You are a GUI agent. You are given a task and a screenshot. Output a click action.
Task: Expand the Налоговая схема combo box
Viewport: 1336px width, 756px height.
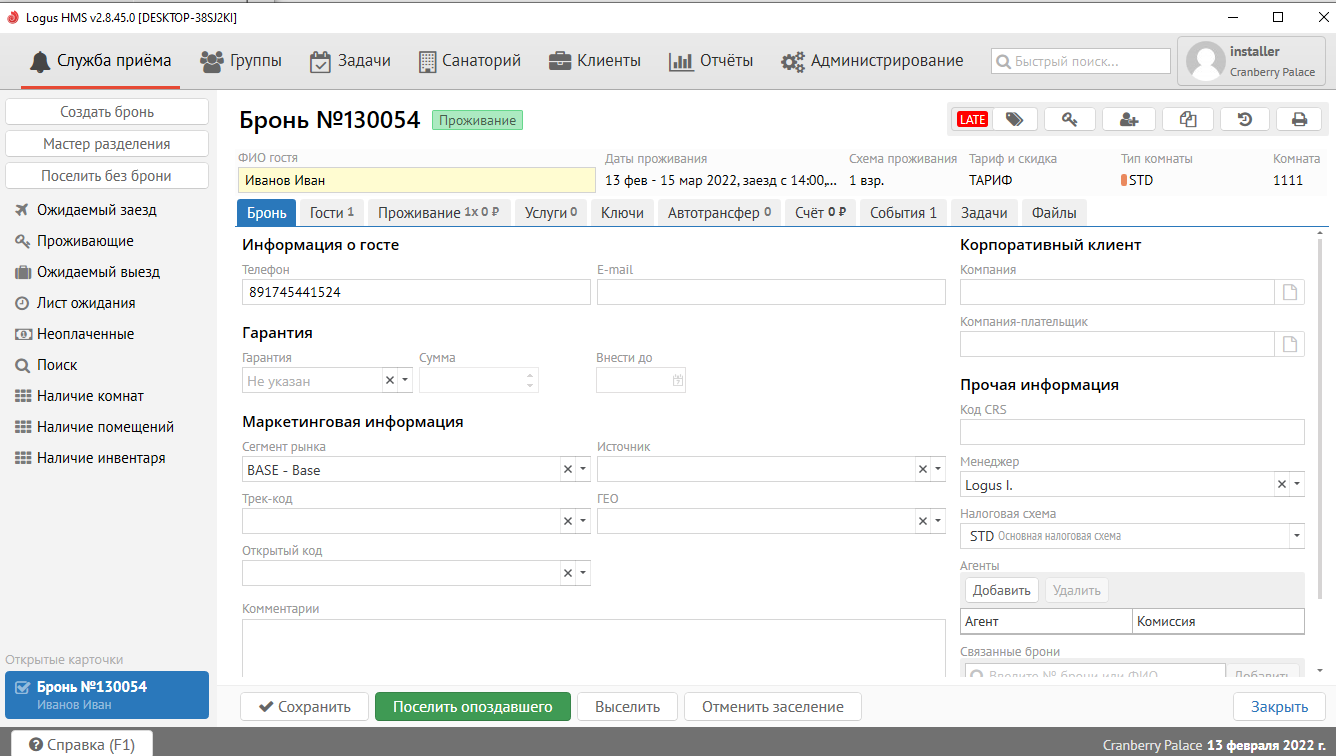point(1297,536)
